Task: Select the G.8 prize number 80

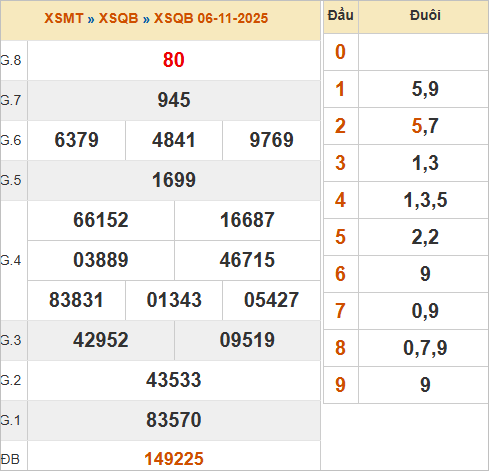Action: coord(174,60)
